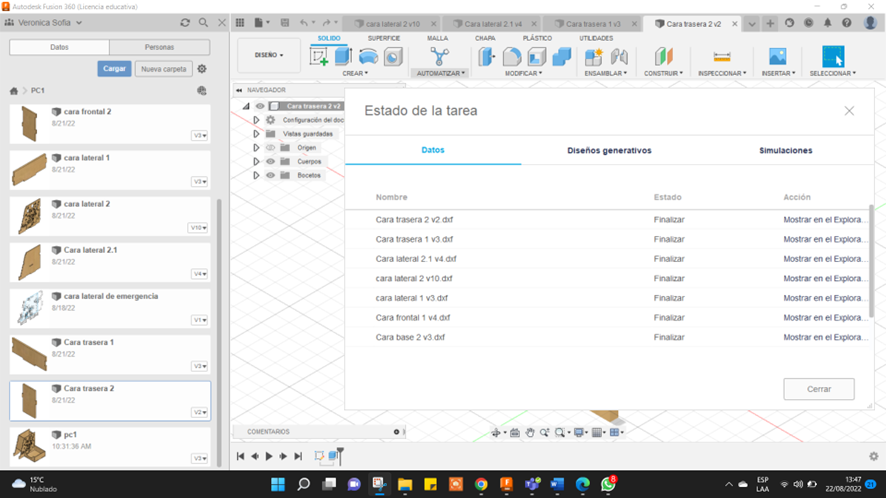Click the Construct plane icon
This screenshot has height=498, width=886.
663,57
